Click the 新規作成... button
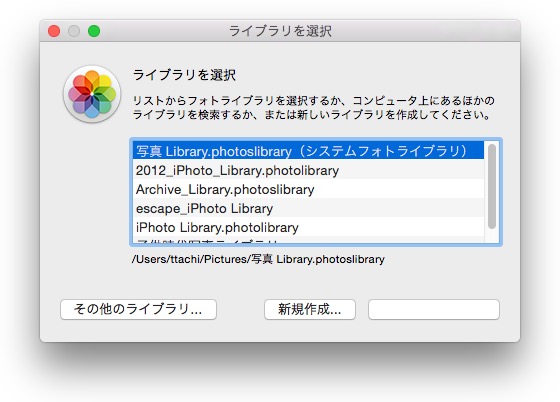Viewport: 560px width, 402px height. click(x=310, y=309)
